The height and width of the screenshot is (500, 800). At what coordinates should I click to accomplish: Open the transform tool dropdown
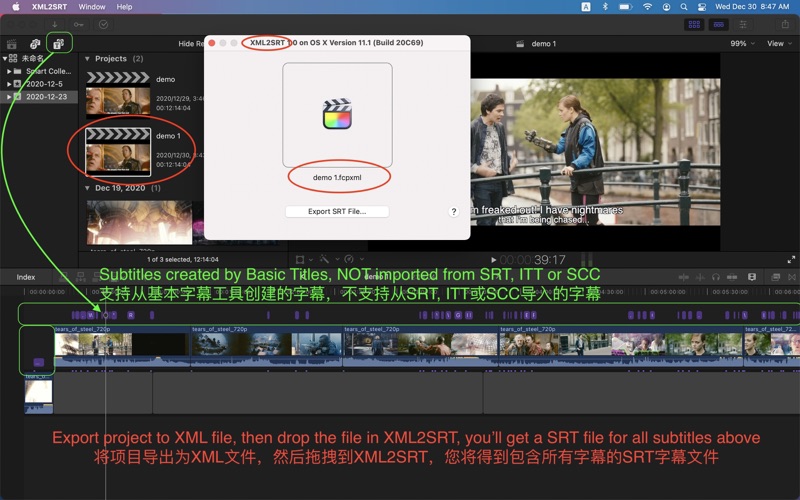(304, 260)
